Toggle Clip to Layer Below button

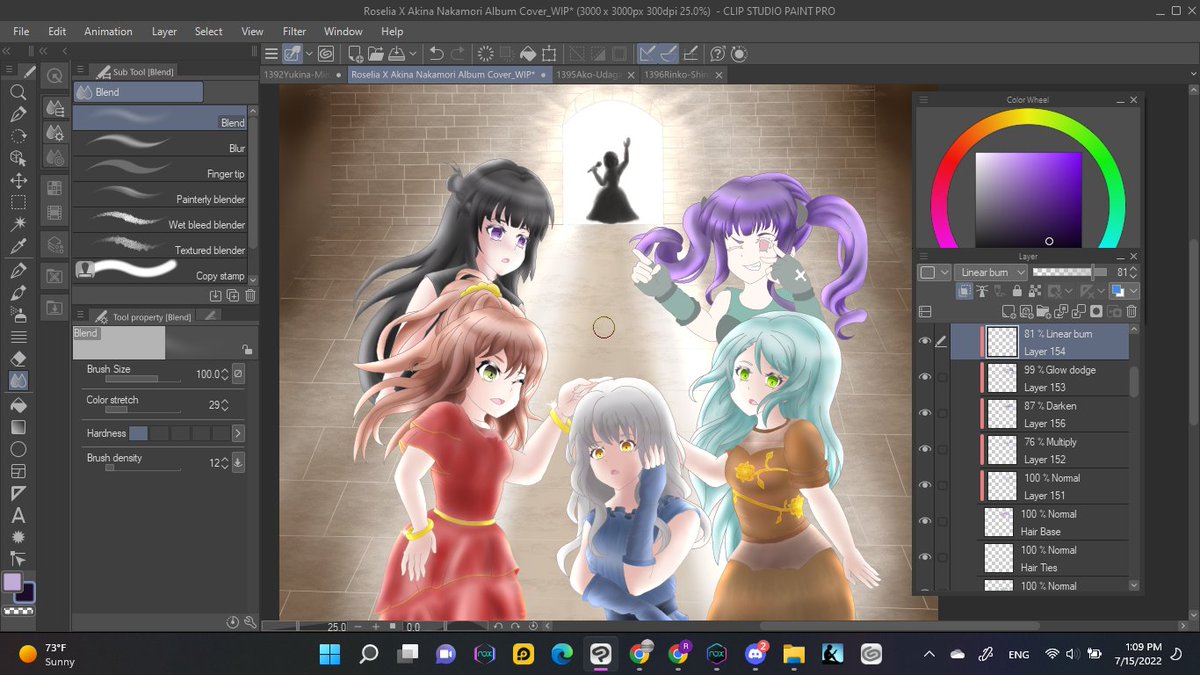point(964,291)
